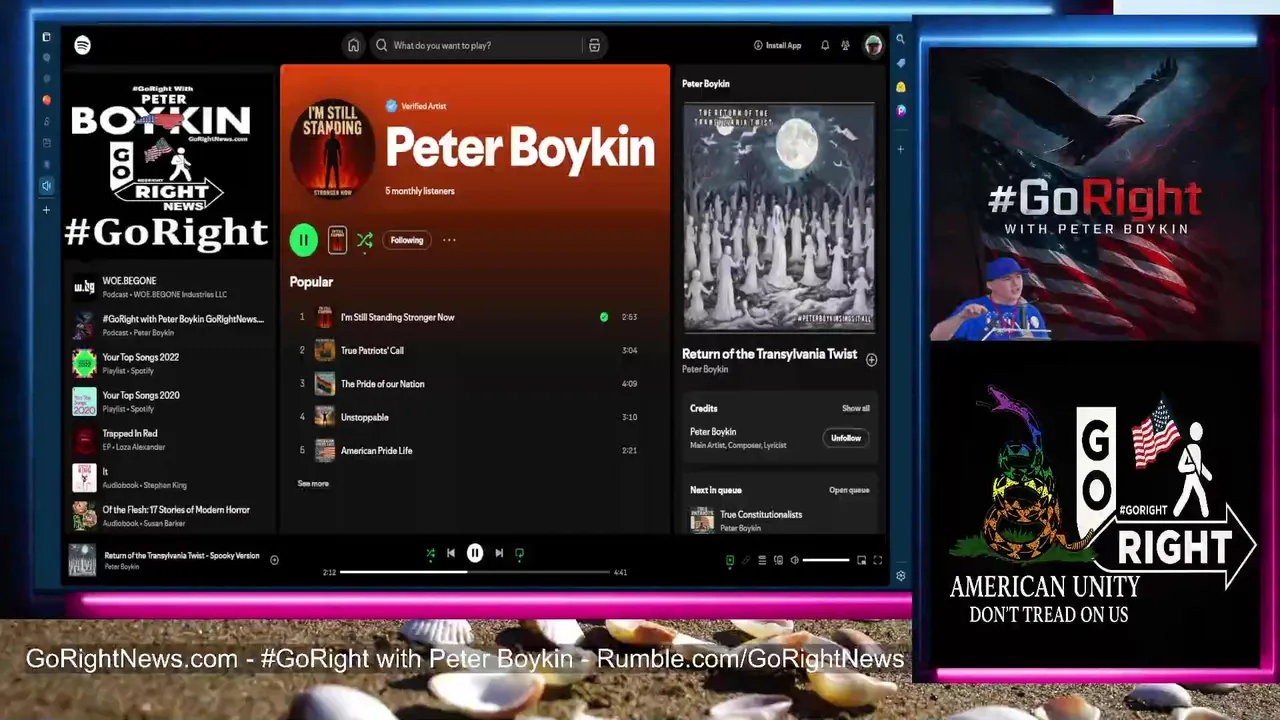The width and height of the screenshot is (1280, 720).
Task: Open 'Of the Flesh' audiobook
Action: (x=170, y=515)
